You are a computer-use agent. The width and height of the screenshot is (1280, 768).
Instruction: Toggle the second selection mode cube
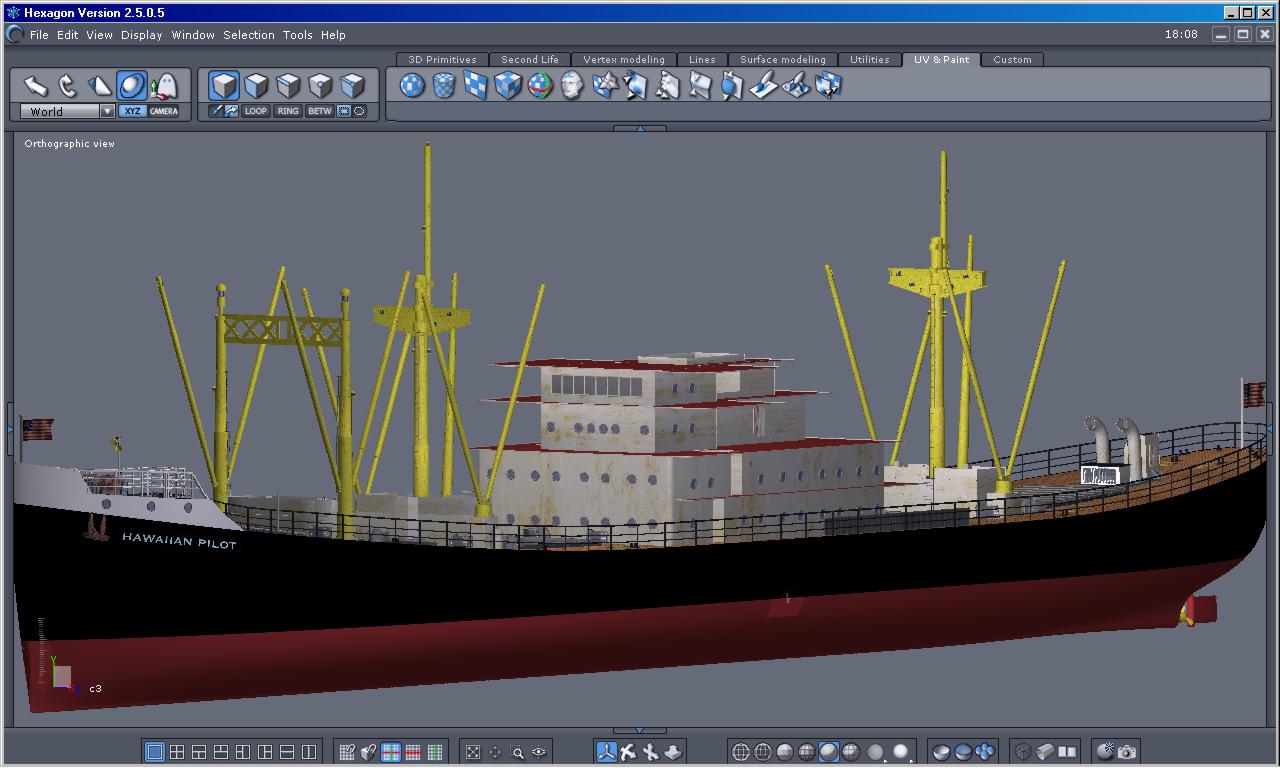(256, 85)
